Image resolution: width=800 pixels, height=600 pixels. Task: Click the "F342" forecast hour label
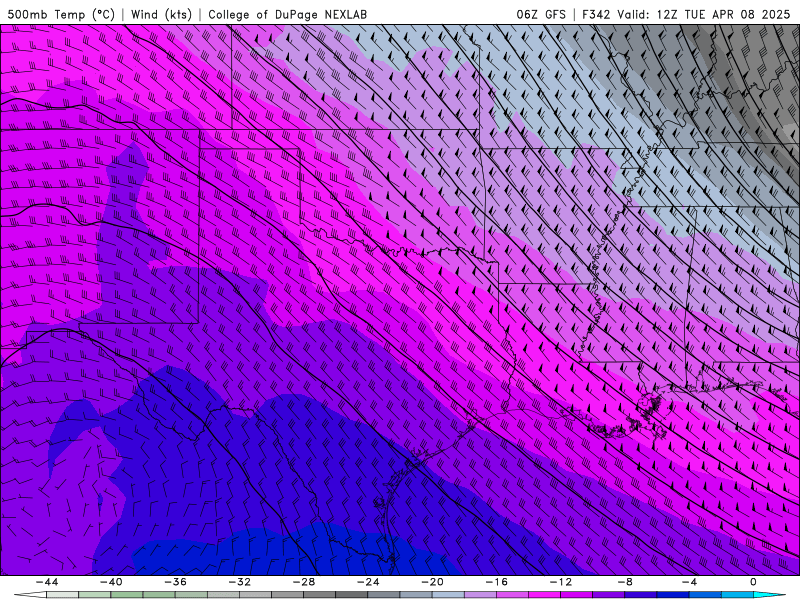click(596, 14)
